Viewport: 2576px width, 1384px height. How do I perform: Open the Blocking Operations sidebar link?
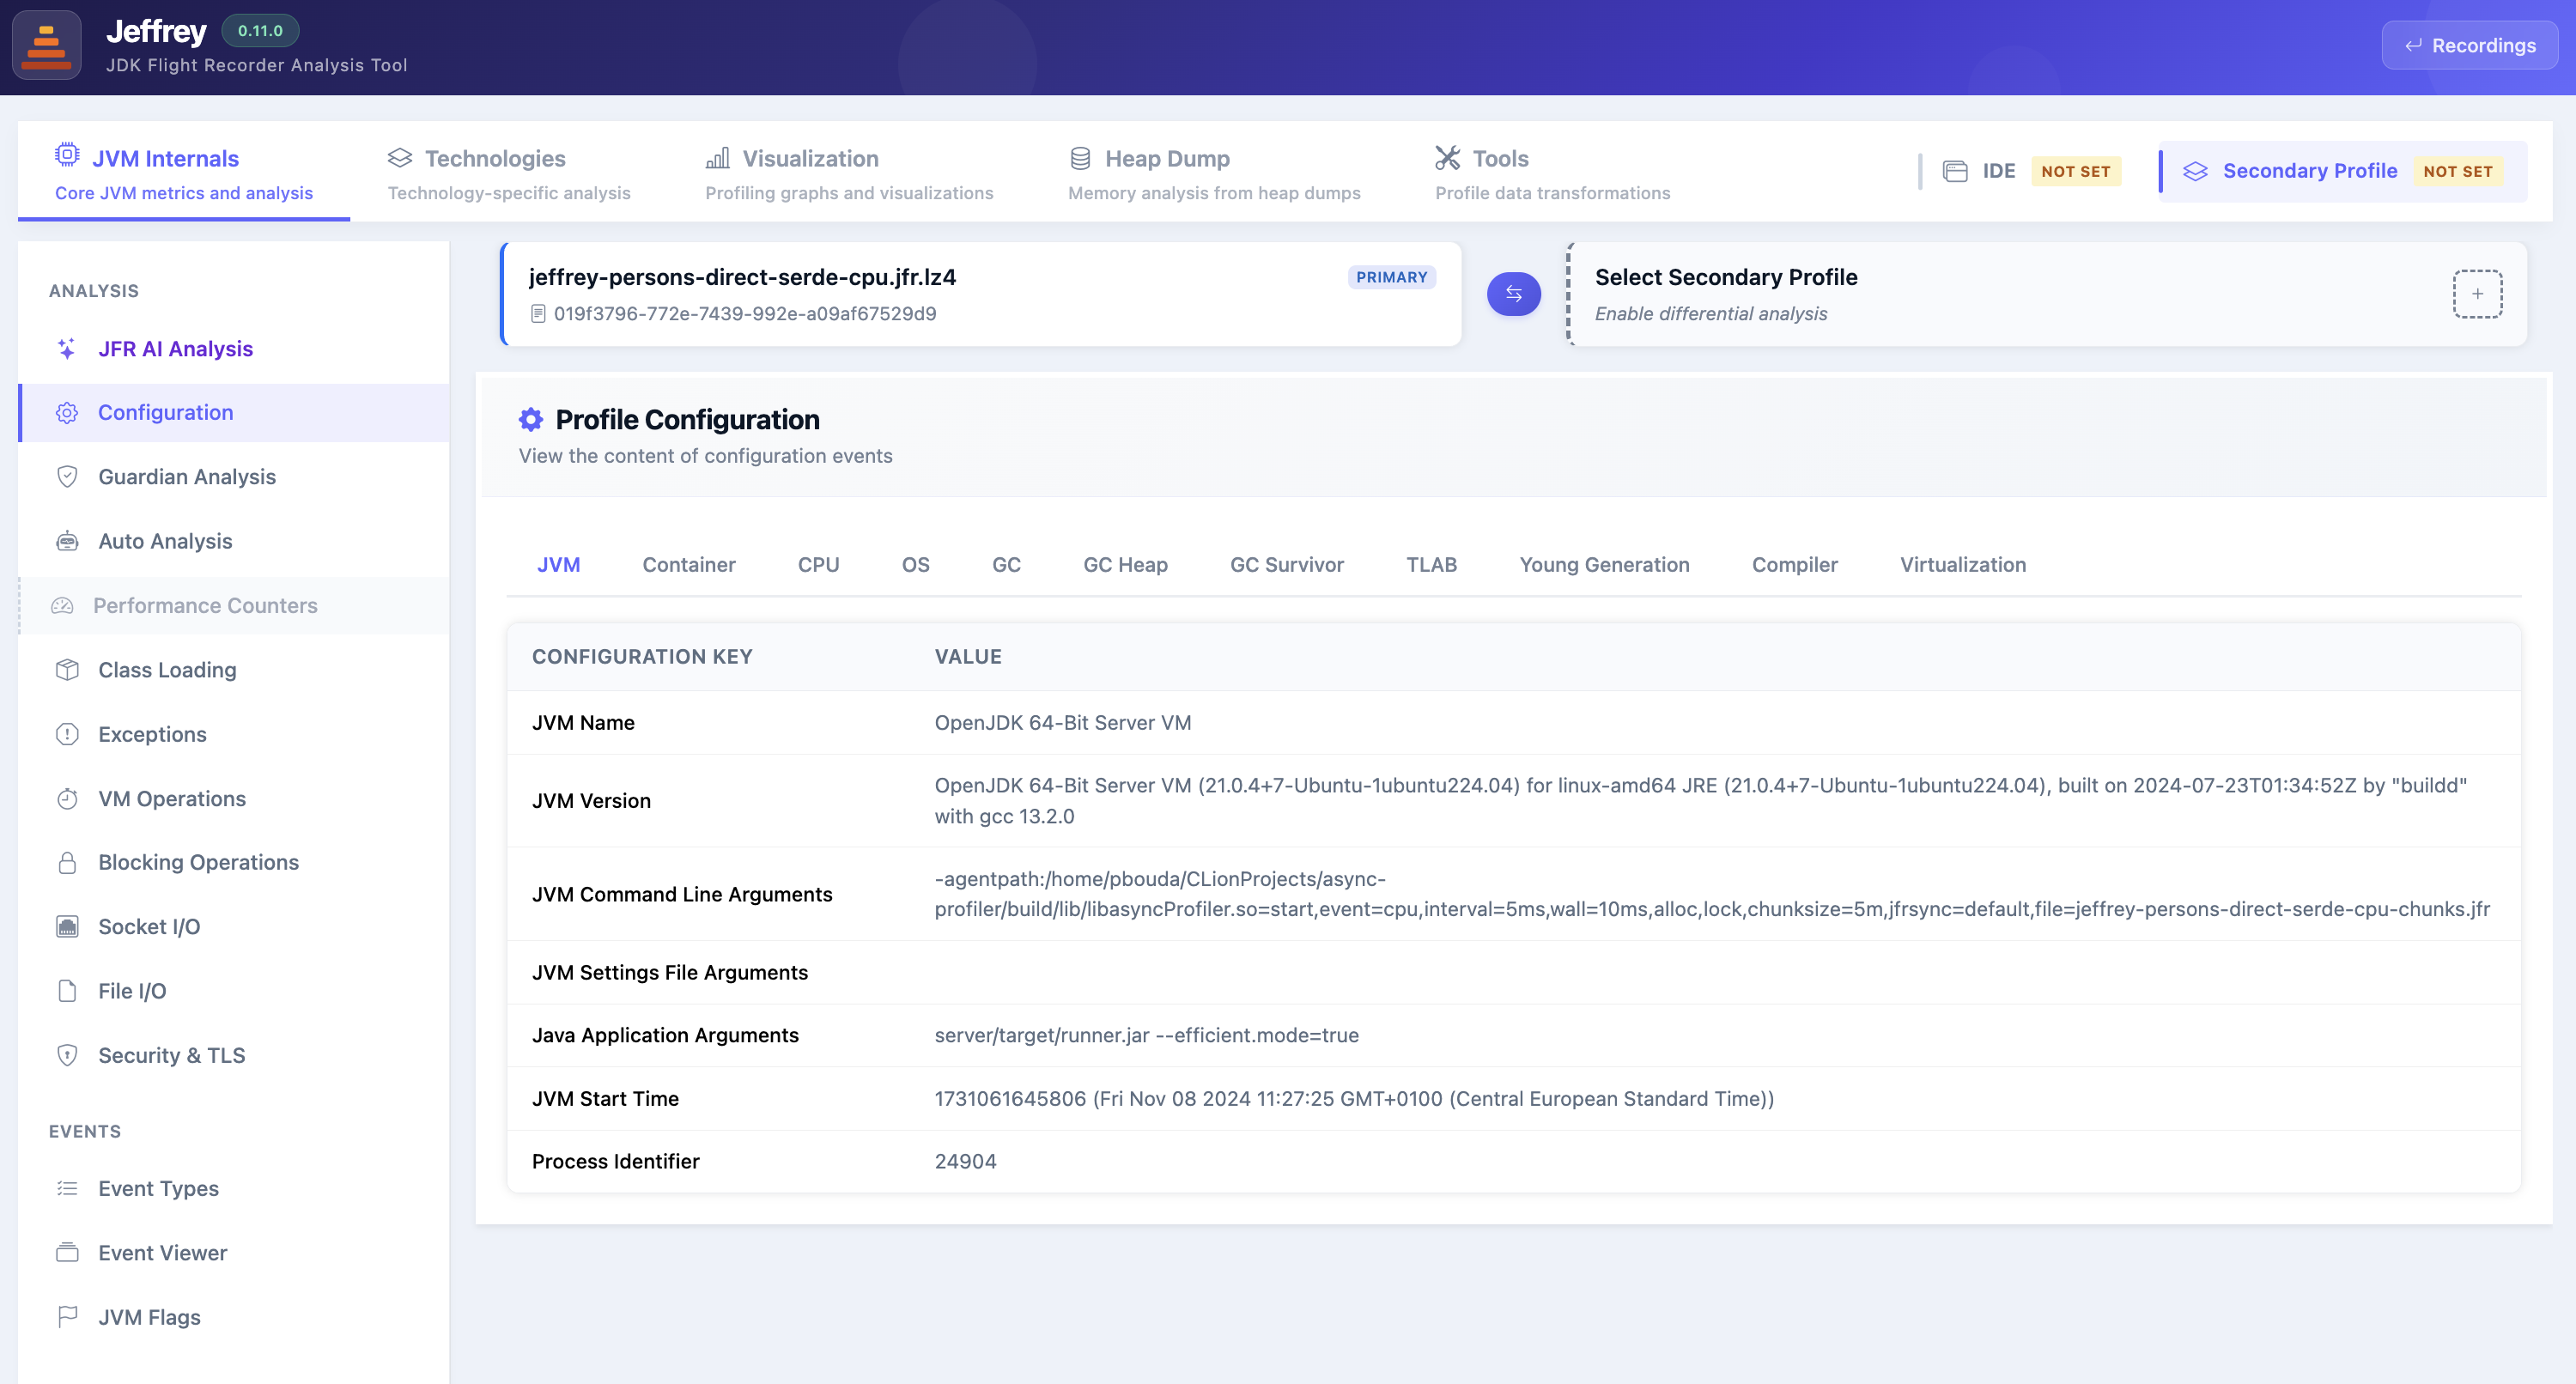233,862
